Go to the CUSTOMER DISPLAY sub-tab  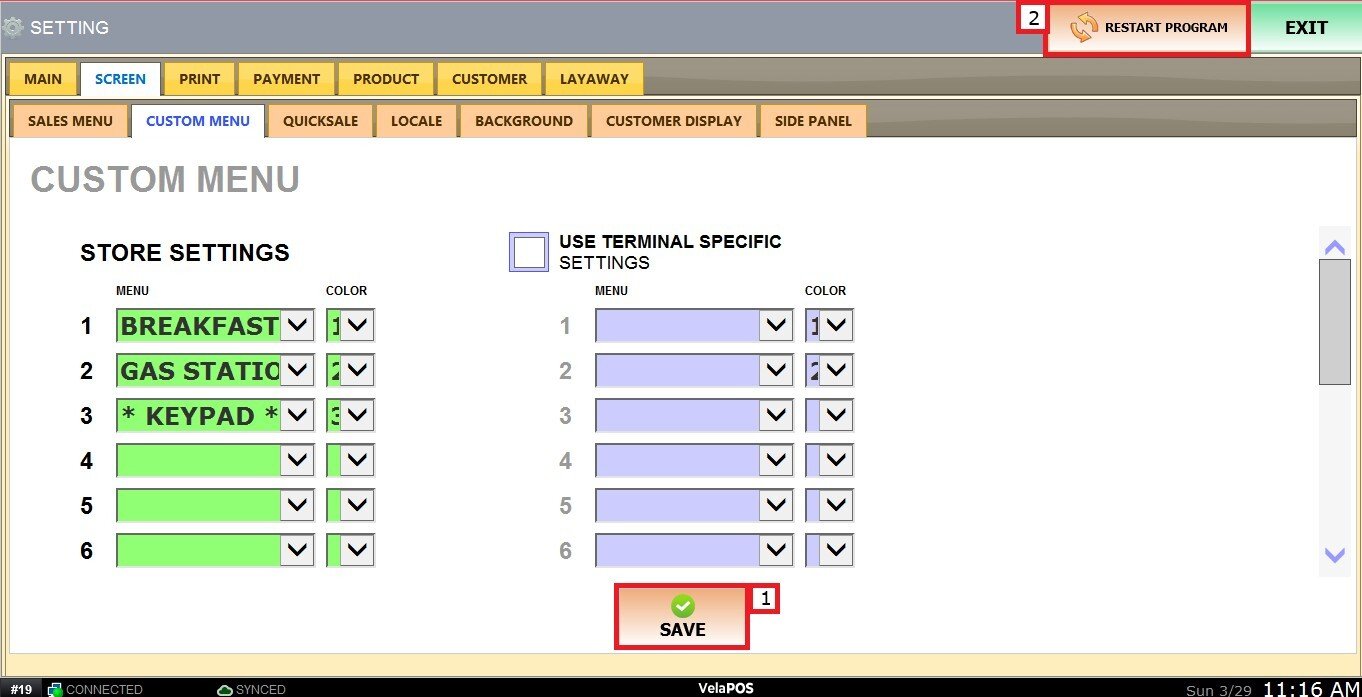[x=673, y=121]
